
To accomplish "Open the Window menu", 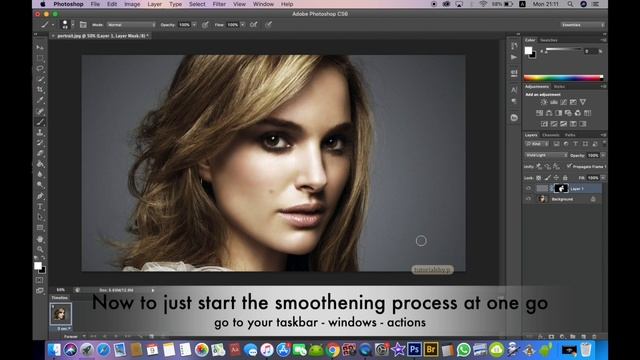I will [263, 4].
